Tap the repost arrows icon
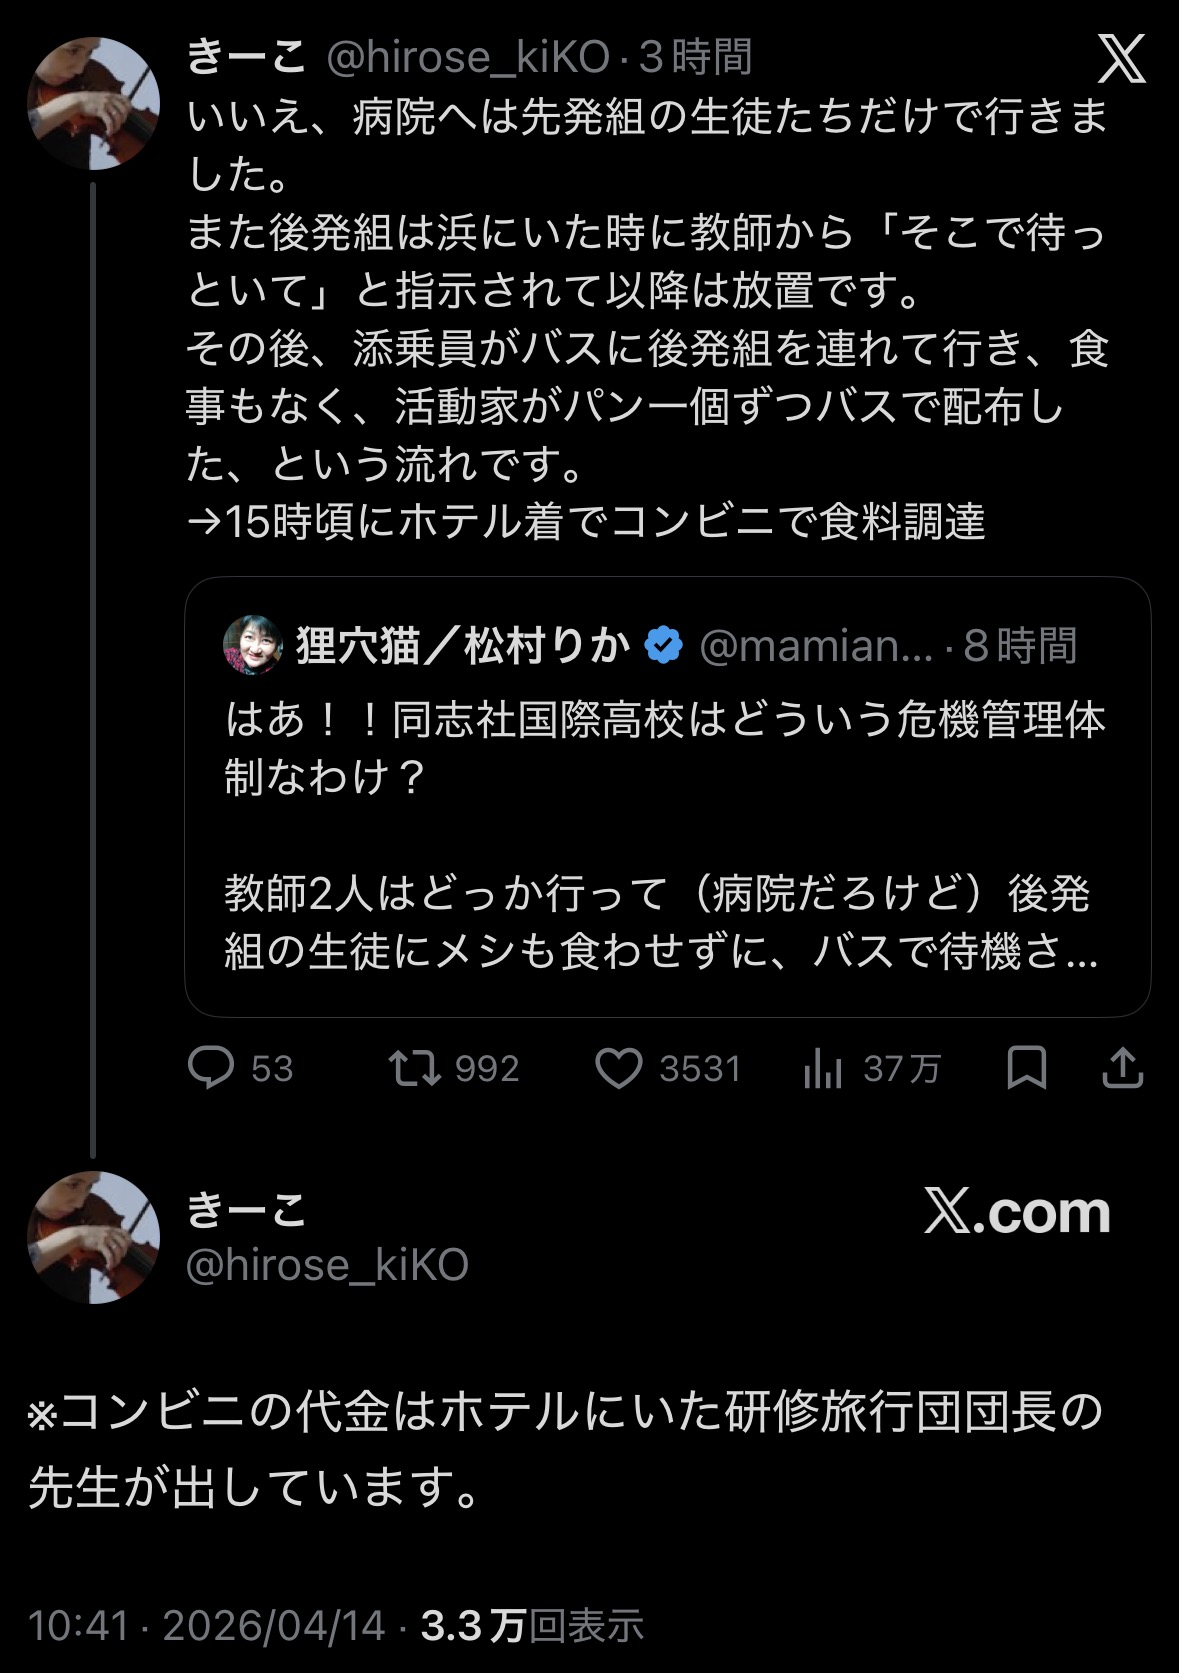Image resolution: width=1179 pixels, height=1673 pixels. (414, 1068)
